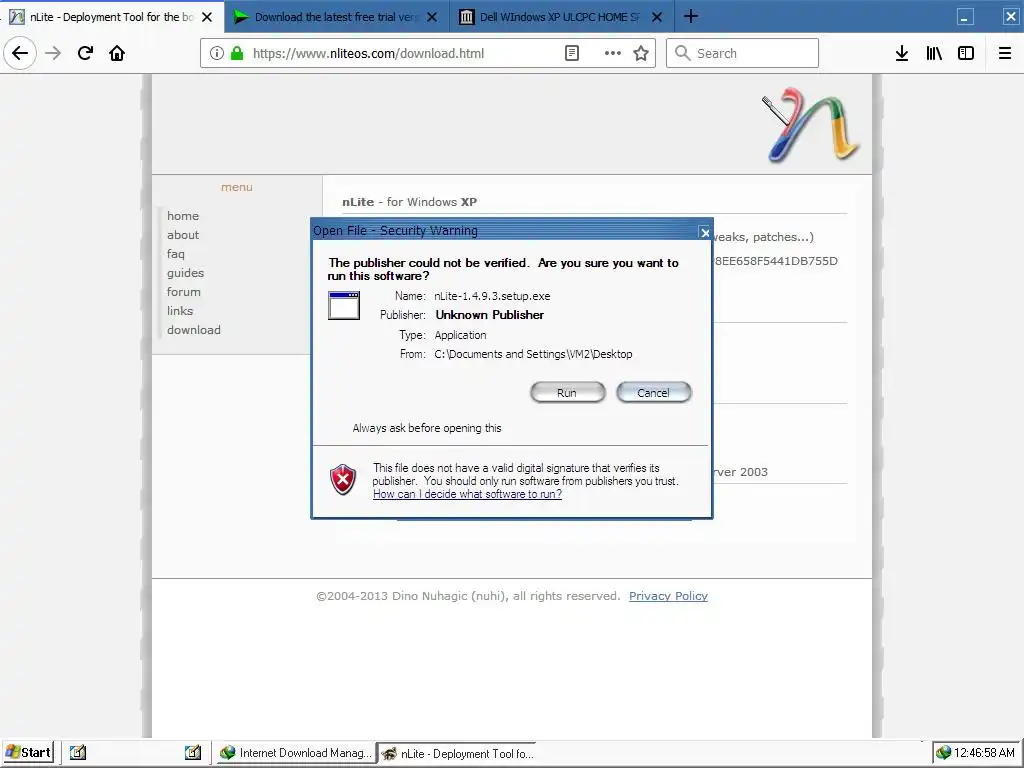Screen dimensions: 1024x768
Task: Focus the browser Search box
Action: (742, 53)
